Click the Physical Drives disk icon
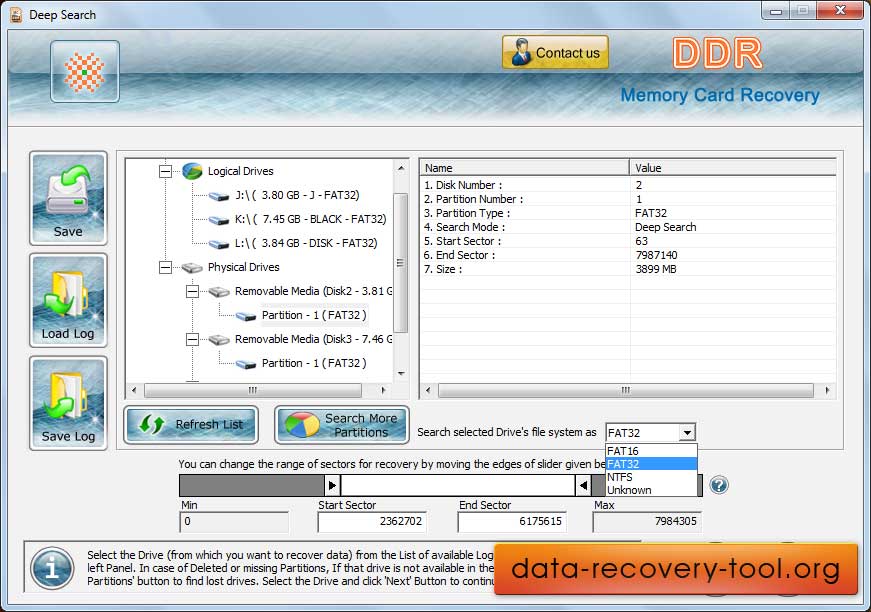The height and width of the screenshot is (612, 871). [x=192, y=268]
